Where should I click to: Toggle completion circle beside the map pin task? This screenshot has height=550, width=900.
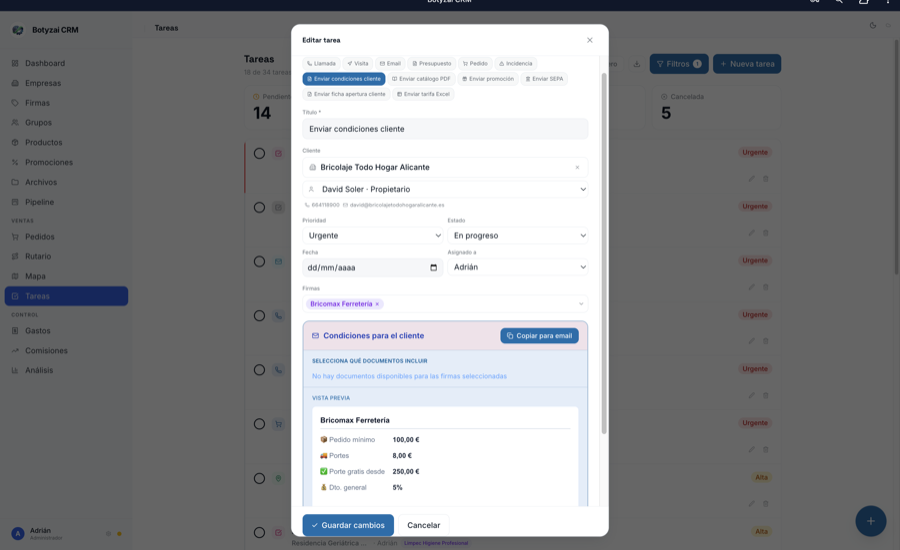tap(259, 478)
